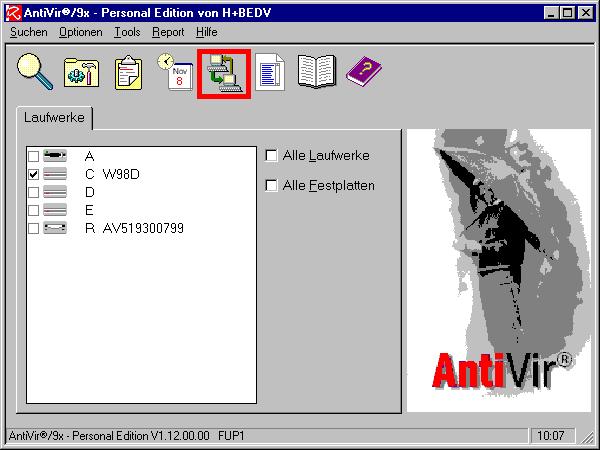Open the open book icon
The image size is (600, 450).
[x=316, y=72]
